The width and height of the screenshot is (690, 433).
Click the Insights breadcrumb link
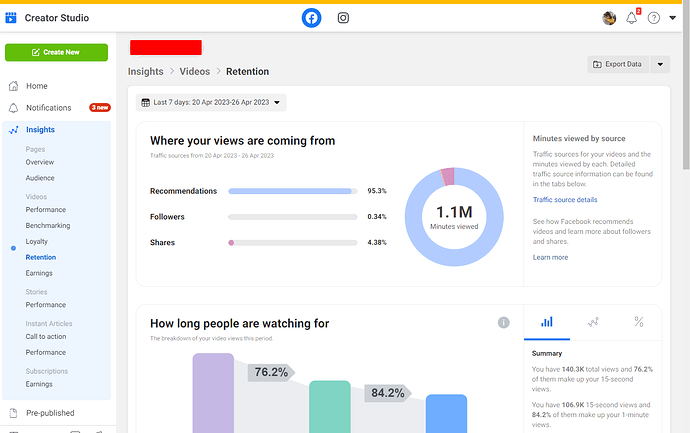click(x=146, y=71)
